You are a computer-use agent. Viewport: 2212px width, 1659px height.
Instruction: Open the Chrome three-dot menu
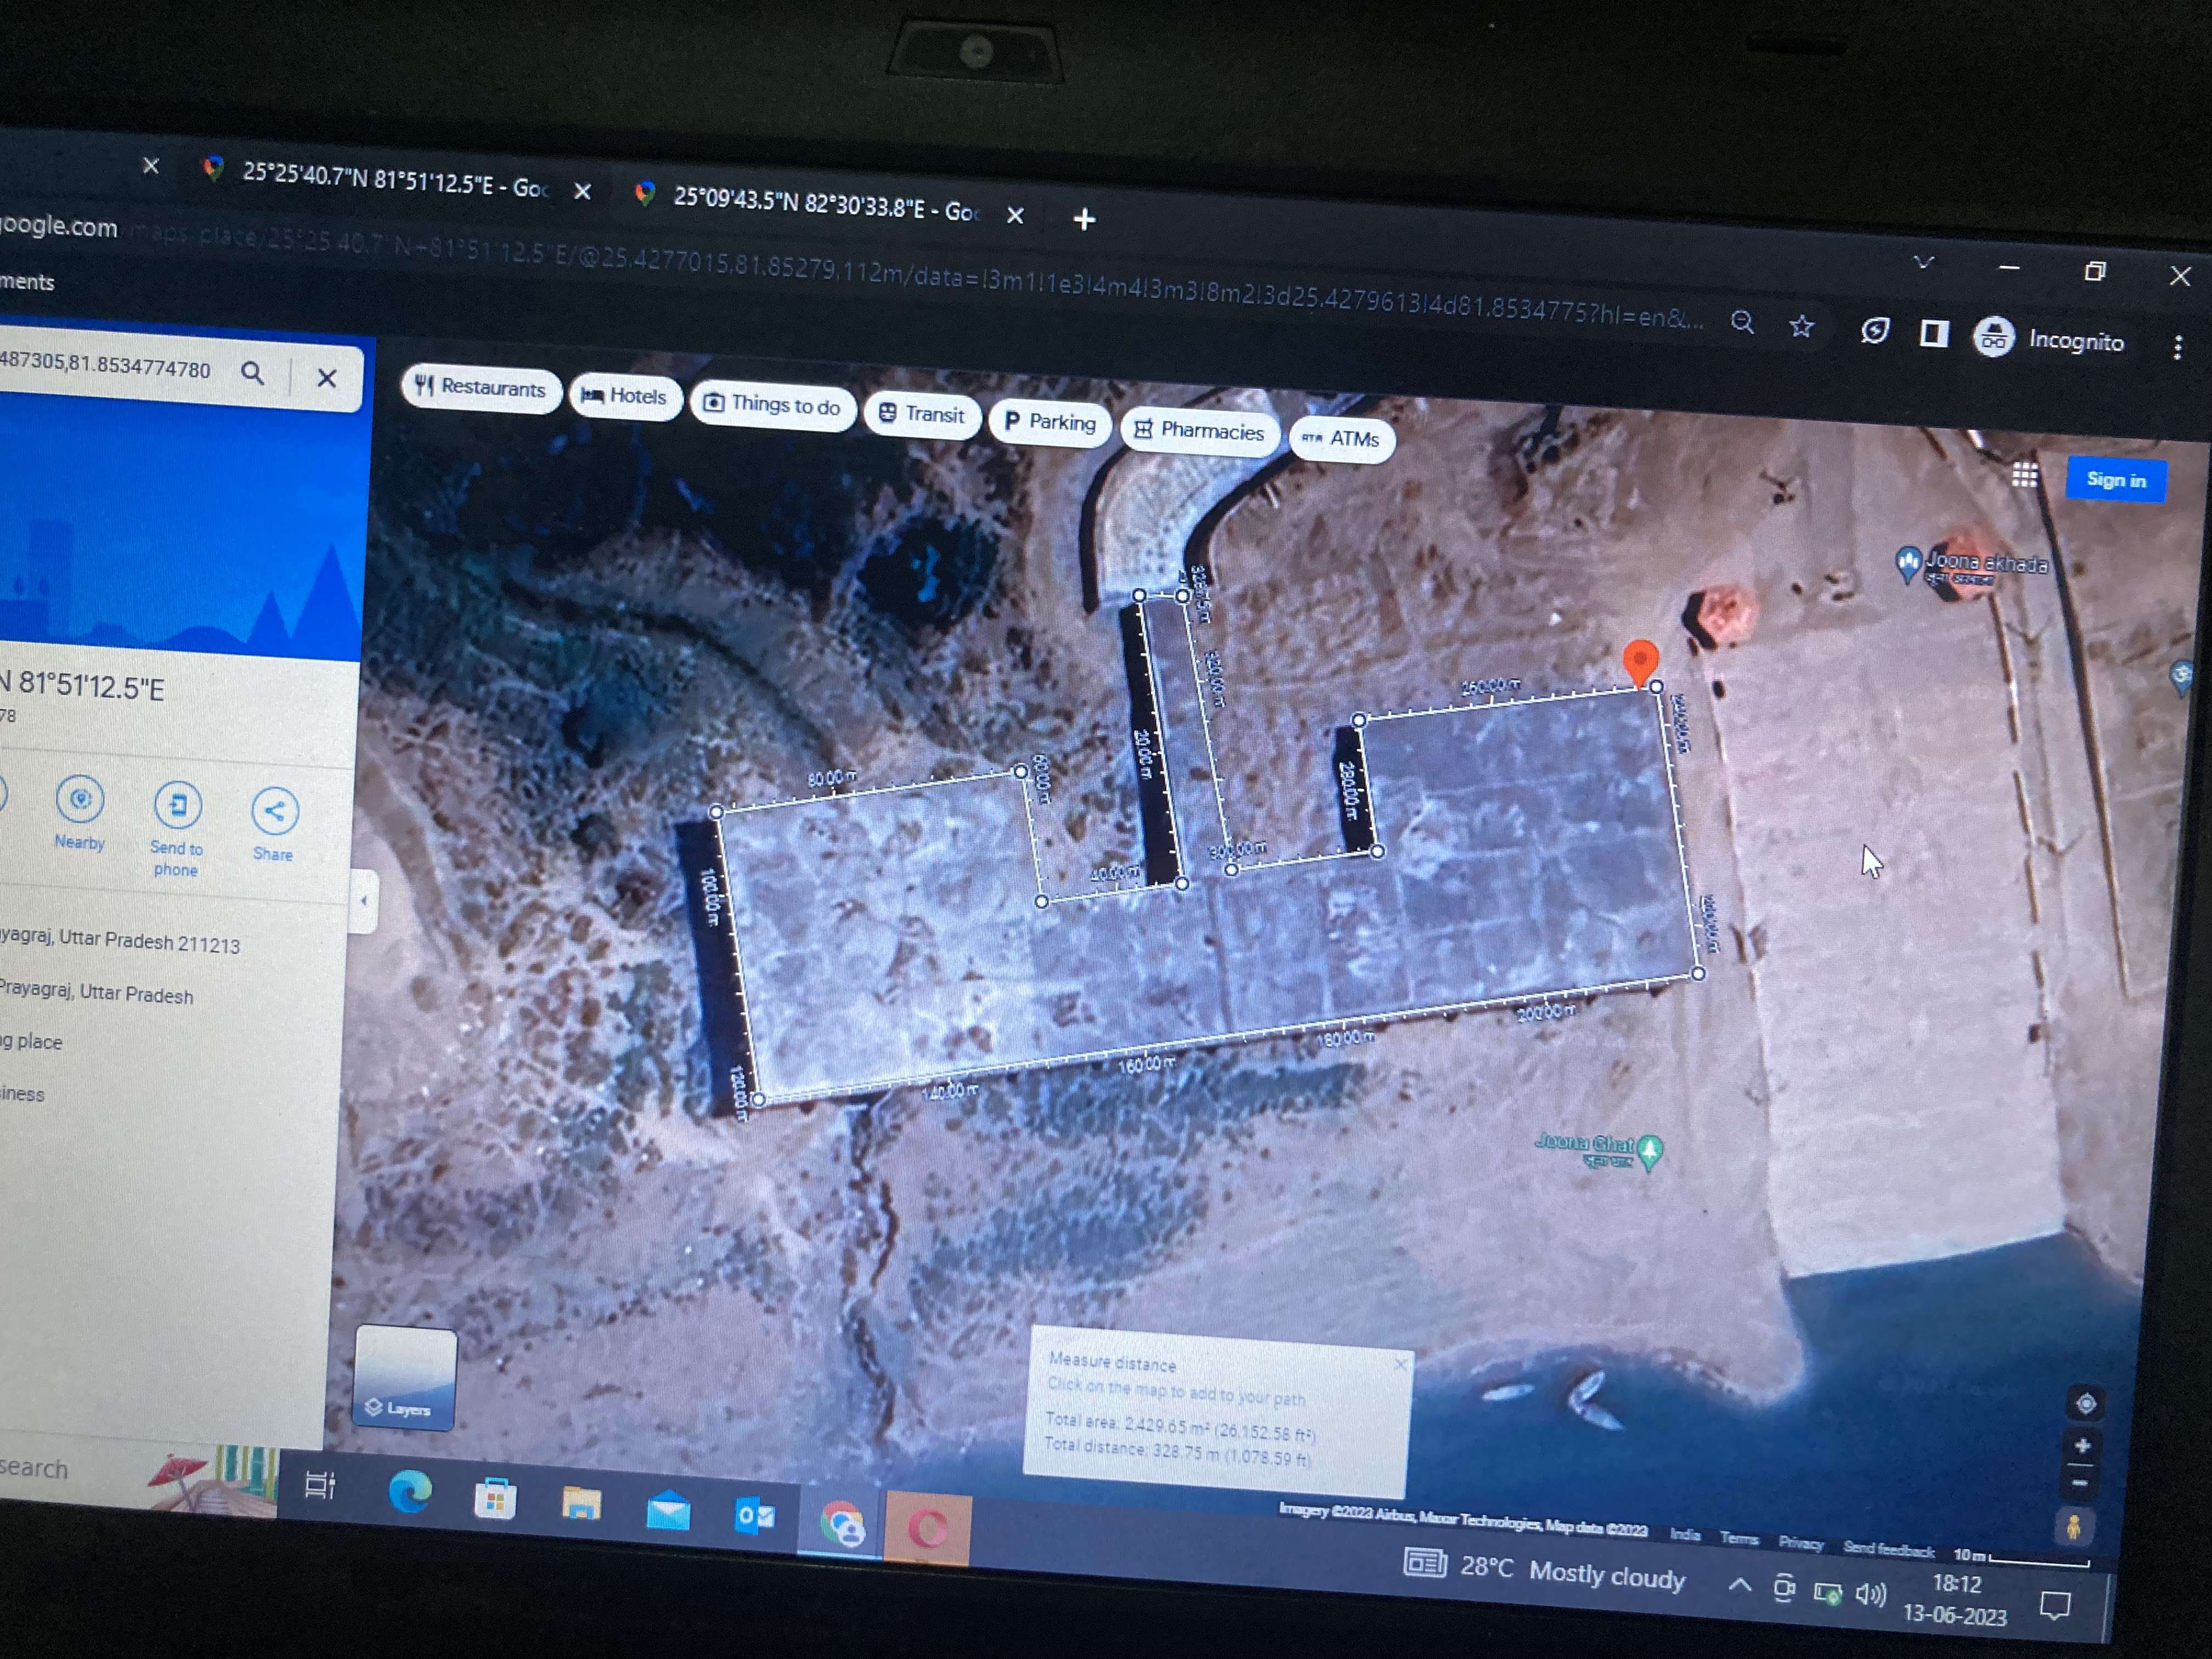2178,348
